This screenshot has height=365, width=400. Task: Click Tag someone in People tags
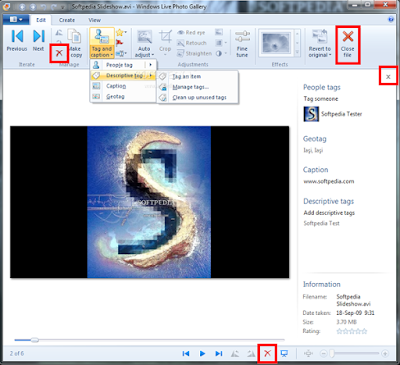[x=321, y=99]
